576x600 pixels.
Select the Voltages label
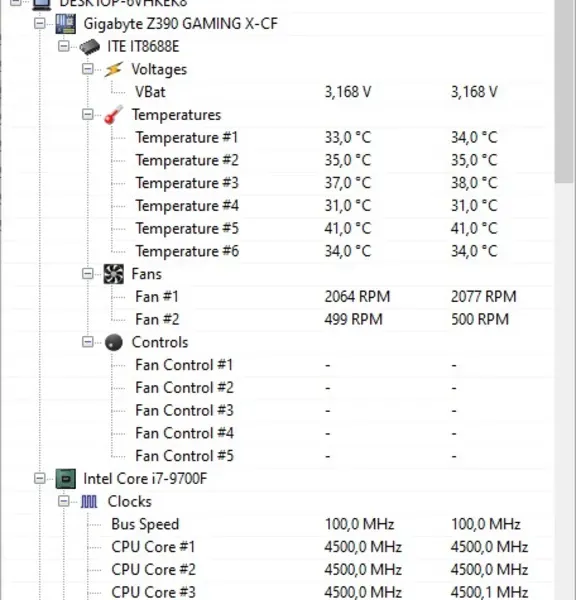[x=159, y=69]
